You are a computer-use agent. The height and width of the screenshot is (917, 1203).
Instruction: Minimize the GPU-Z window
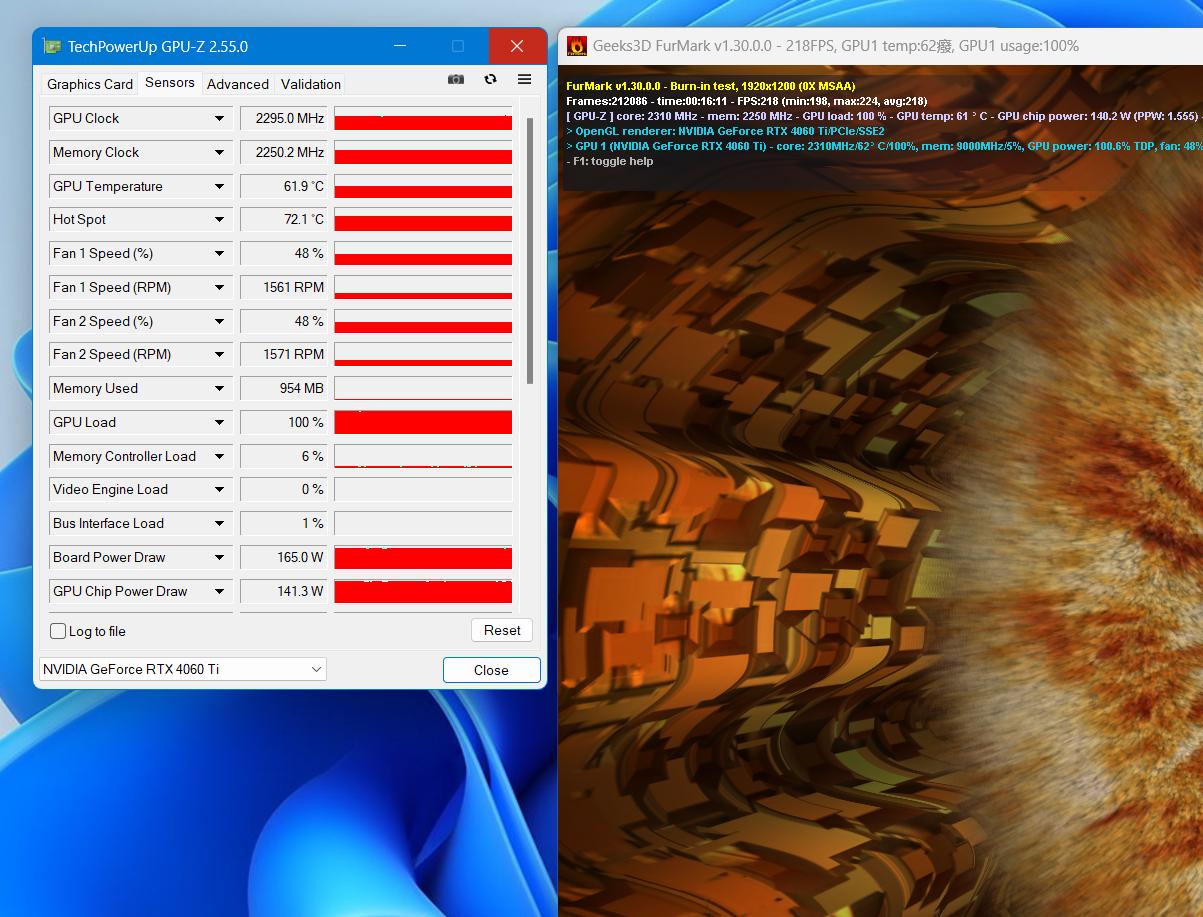click(x=400, y=46)
